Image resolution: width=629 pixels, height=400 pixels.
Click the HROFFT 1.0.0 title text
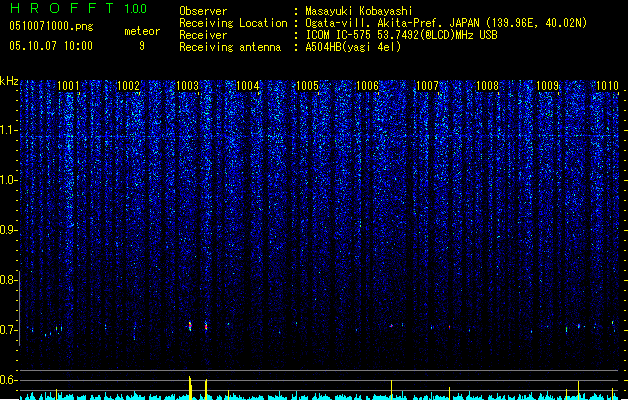pyautogui.click(x=78, y=8)
